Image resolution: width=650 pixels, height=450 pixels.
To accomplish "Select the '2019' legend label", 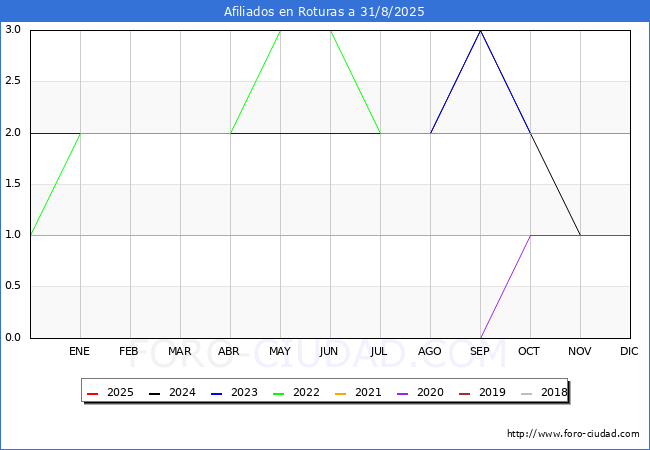I will click(492, 392).
